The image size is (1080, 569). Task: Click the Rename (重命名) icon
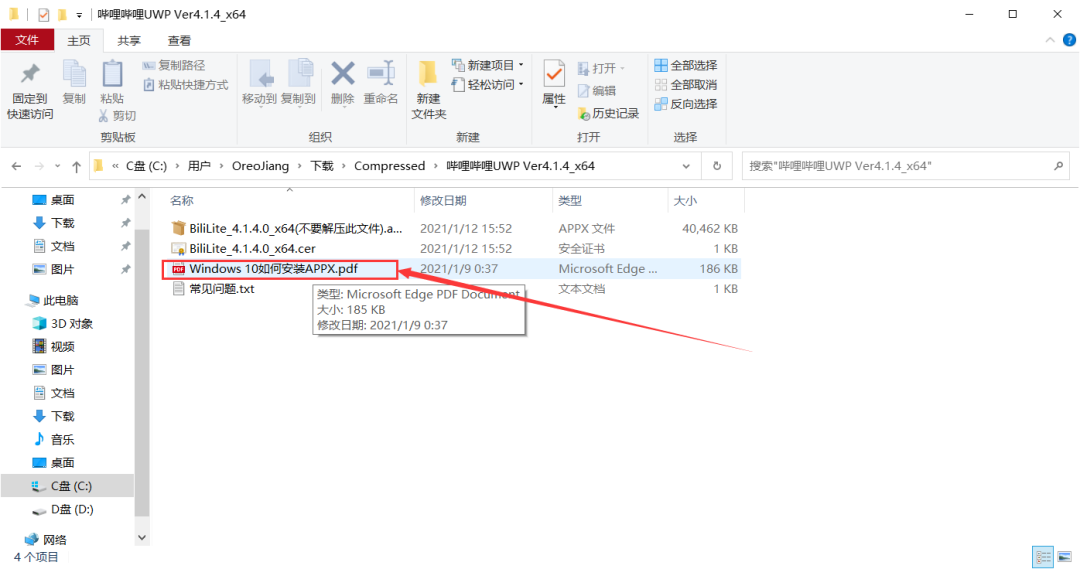pos(380,74)
